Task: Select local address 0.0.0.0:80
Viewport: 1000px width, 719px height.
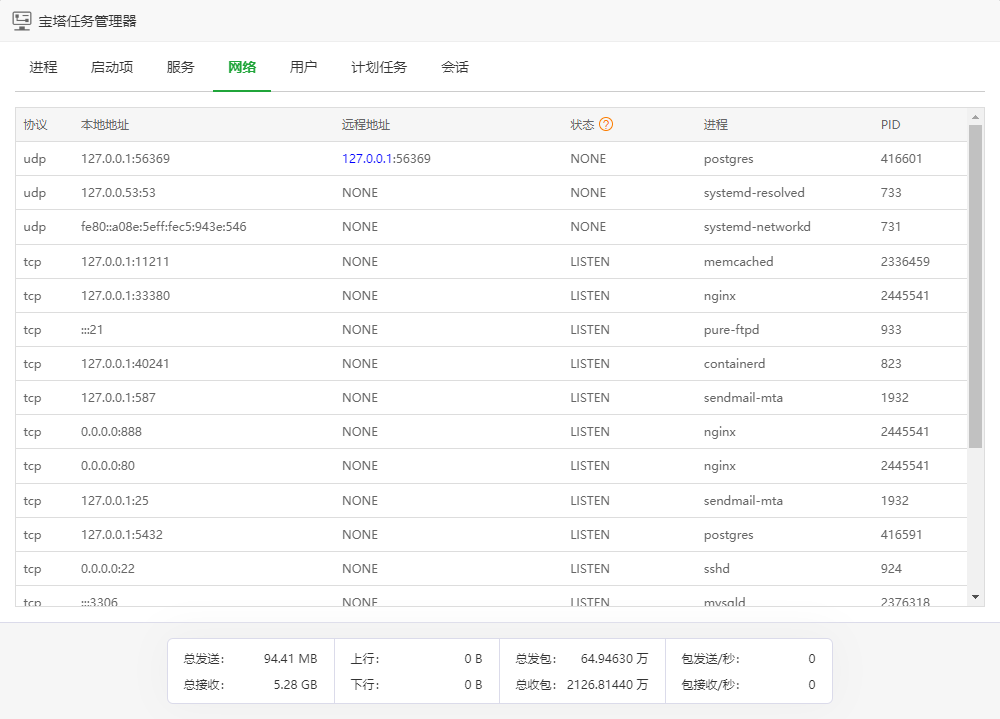Action: pos(108,466)
